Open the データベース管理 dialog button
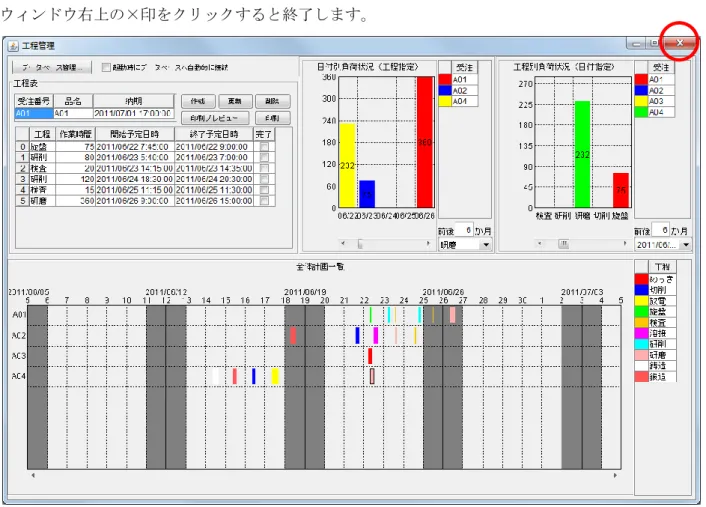Screen dimensions: 706x507 (x=52, y=68)
